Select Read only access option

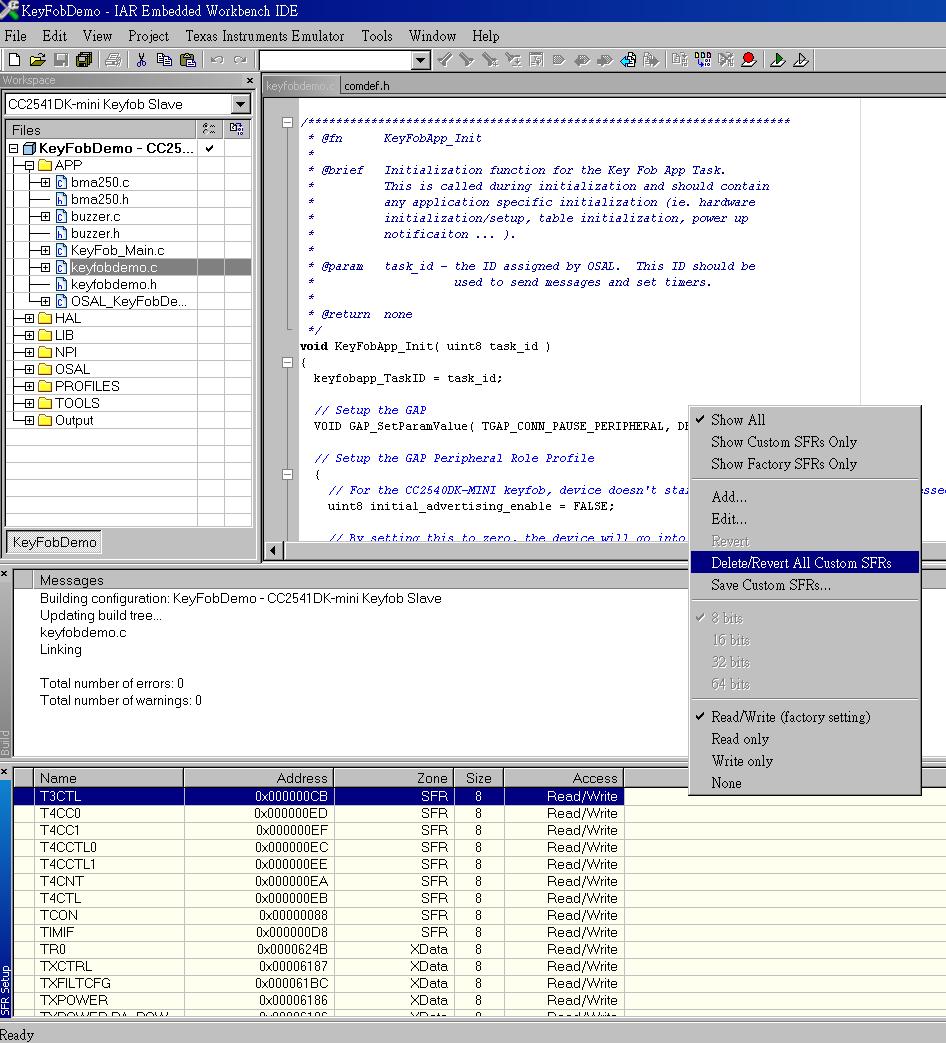point(740,739)
